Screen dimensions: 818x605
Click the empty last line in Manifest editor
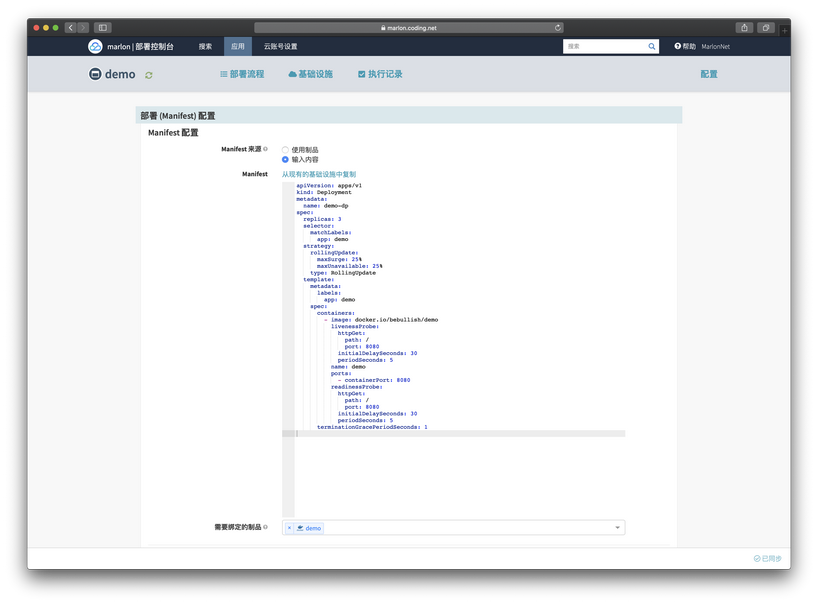[x=460, y=433]
